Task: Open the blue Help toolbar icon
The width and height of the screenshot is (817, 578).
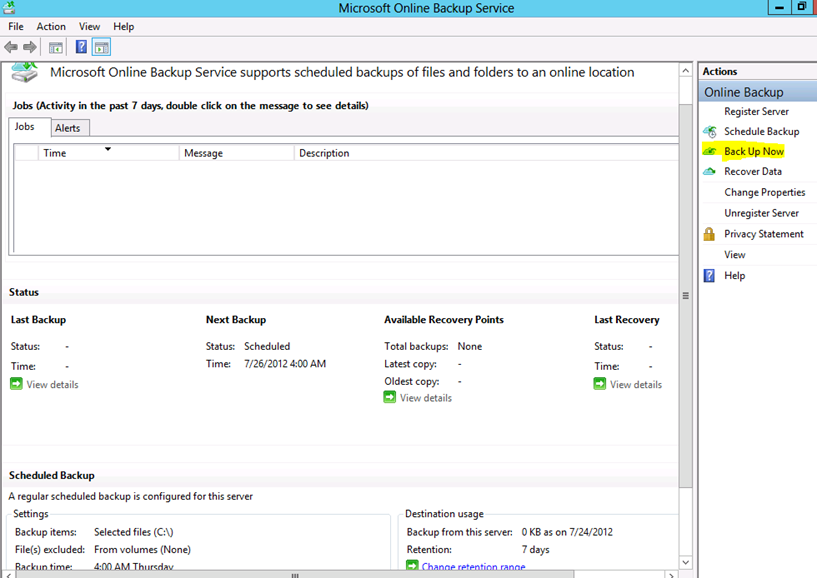Action: 81,47
